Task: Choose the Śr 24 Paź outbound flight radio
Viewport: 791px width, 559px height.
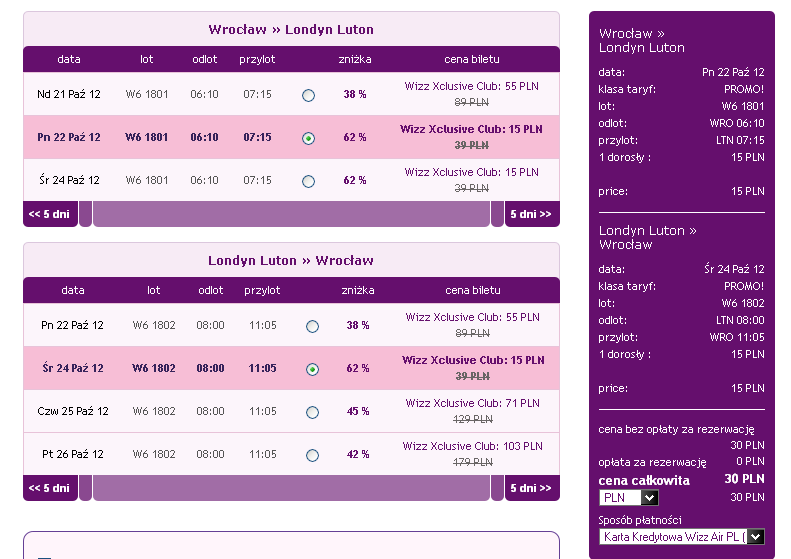Action: (308, 181)
